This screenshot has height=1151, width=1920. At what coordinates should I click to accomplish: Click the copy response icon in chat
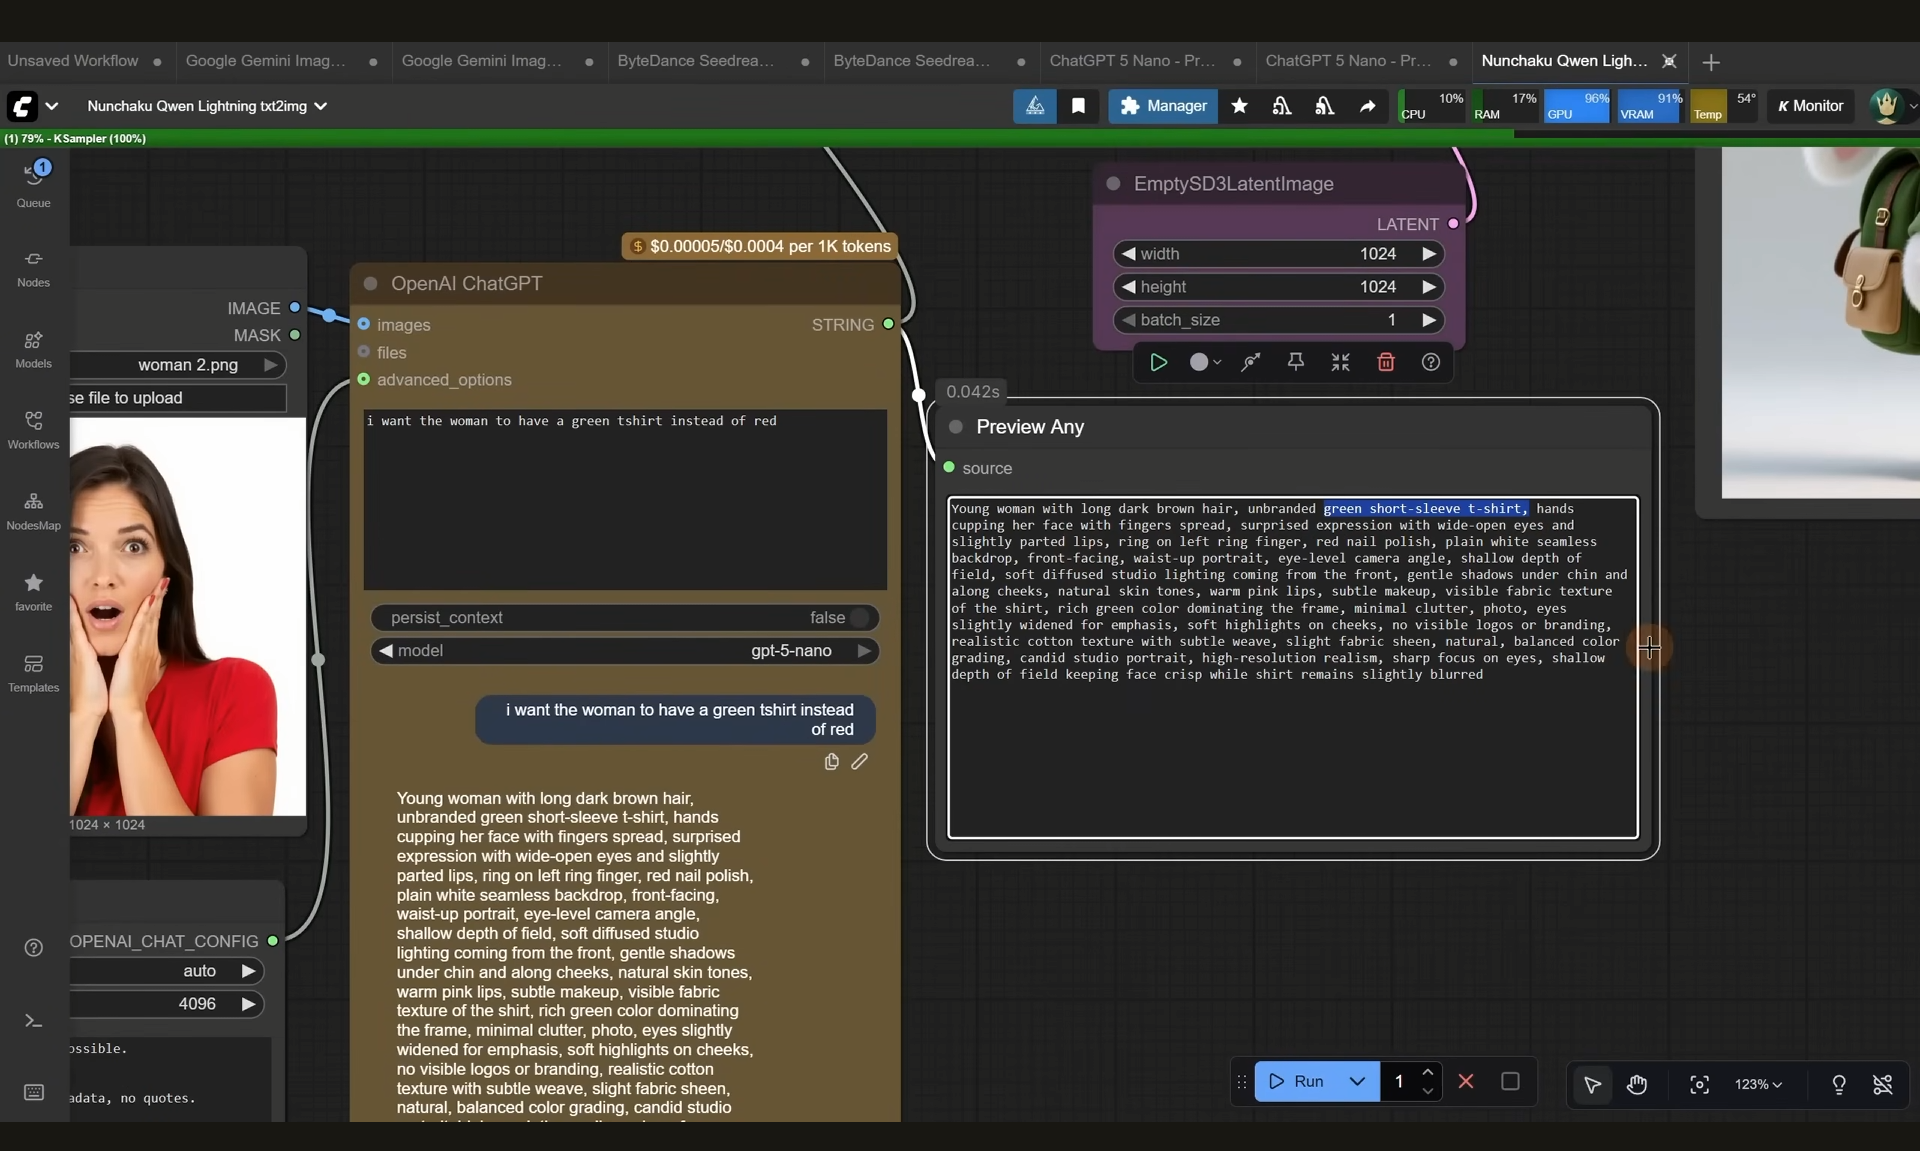tap(831, 762)
